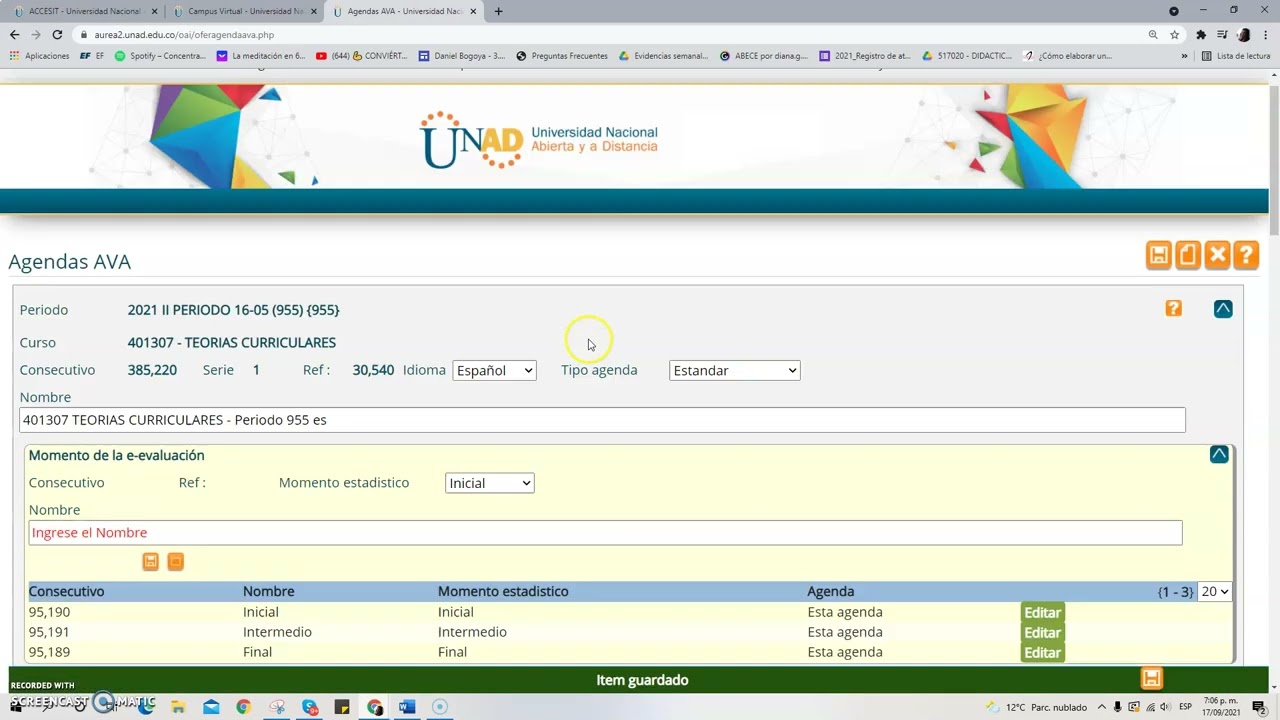Click the address bar URL aurea2.unad.edu.co
The width and height of the screenshot is (1280, 720).
coord(184,34)
